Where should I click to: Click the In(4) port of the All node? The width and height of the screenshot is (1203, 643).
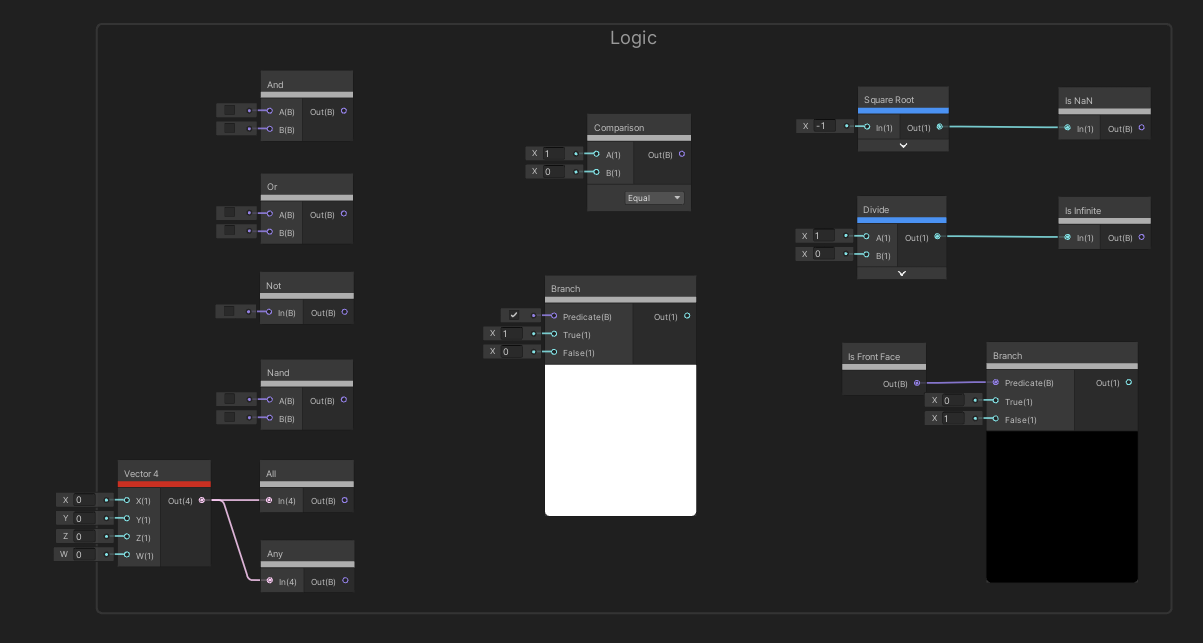click(x=267, y=500)
